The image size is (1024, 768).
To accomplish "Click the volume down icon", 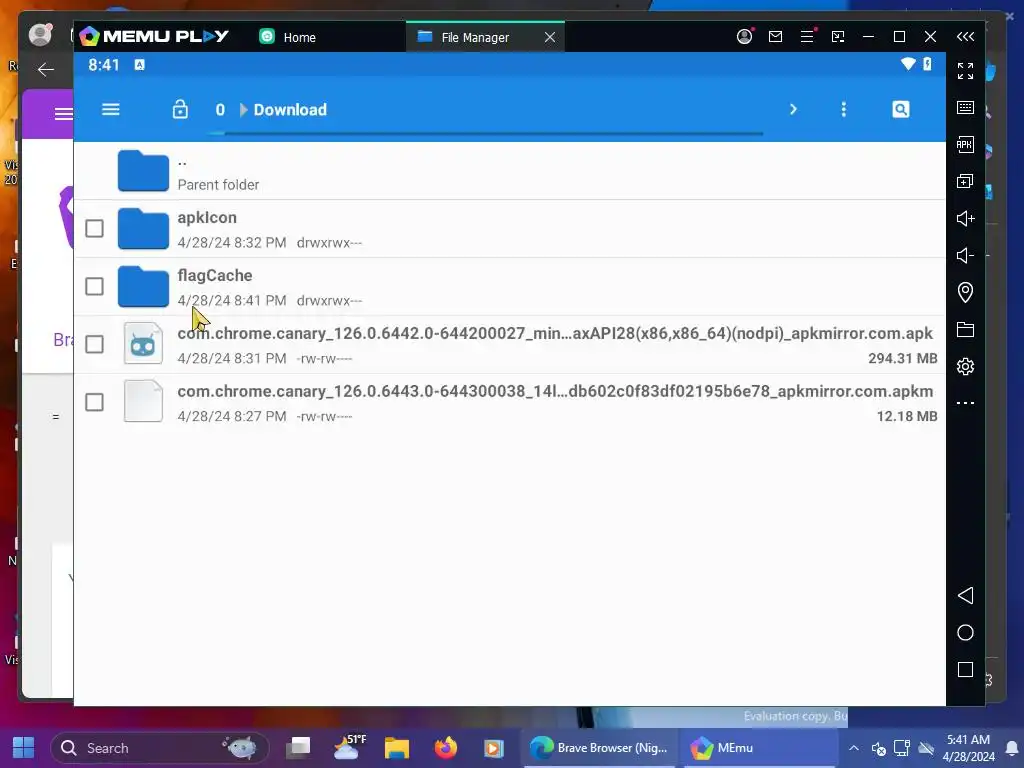I will click(x=965, y=255).
